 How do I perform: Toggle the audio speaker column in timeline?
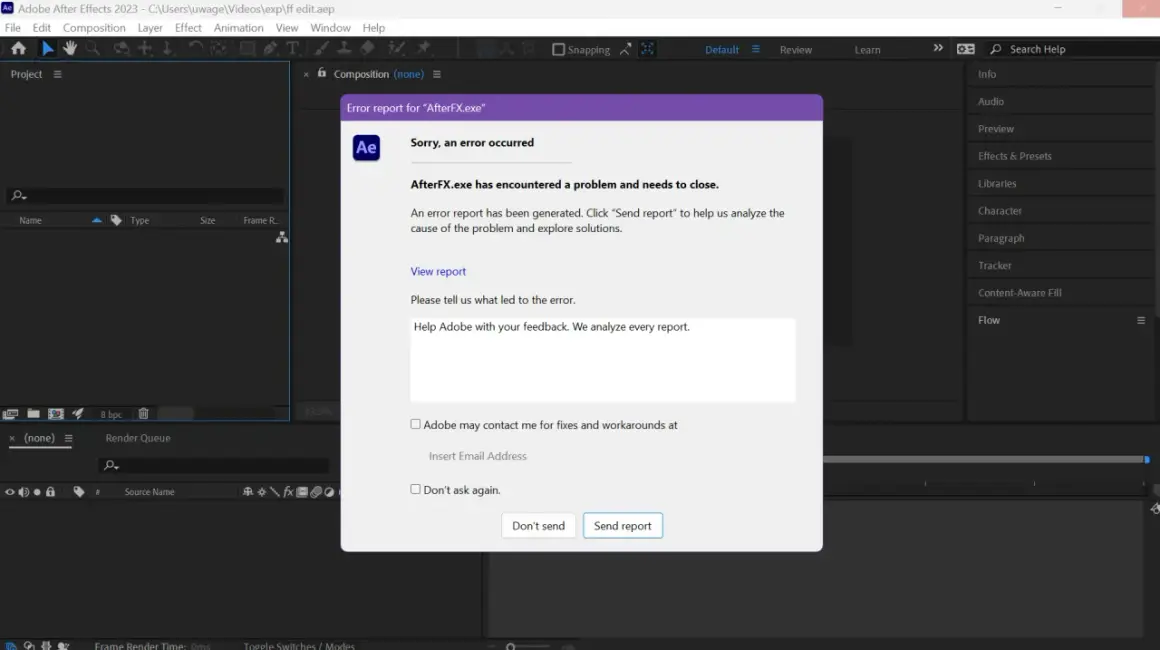click(x=24, y=492)
